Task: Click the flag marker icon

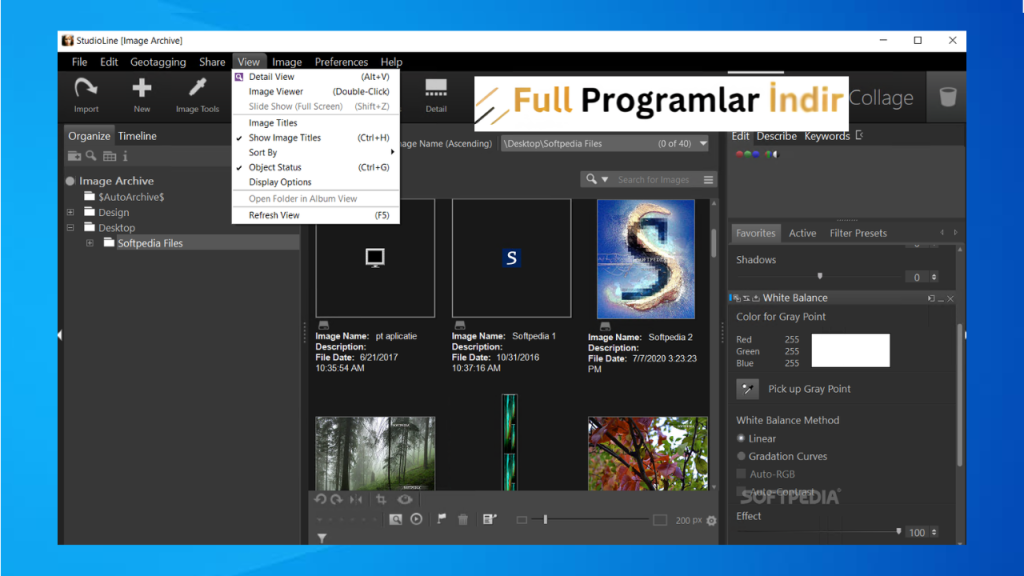Action: [x=442, y=519]
